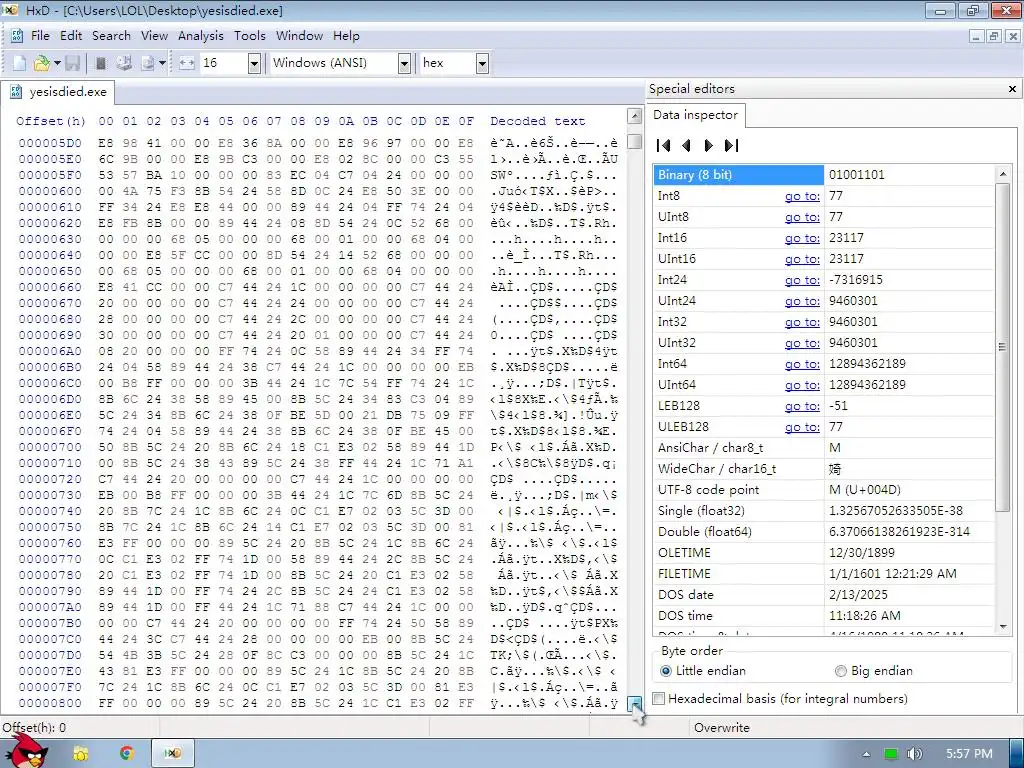Viewport: 1024px width, 768px height.
Task: Open the hex offset base dropdown
Action: tap(482, 63)
